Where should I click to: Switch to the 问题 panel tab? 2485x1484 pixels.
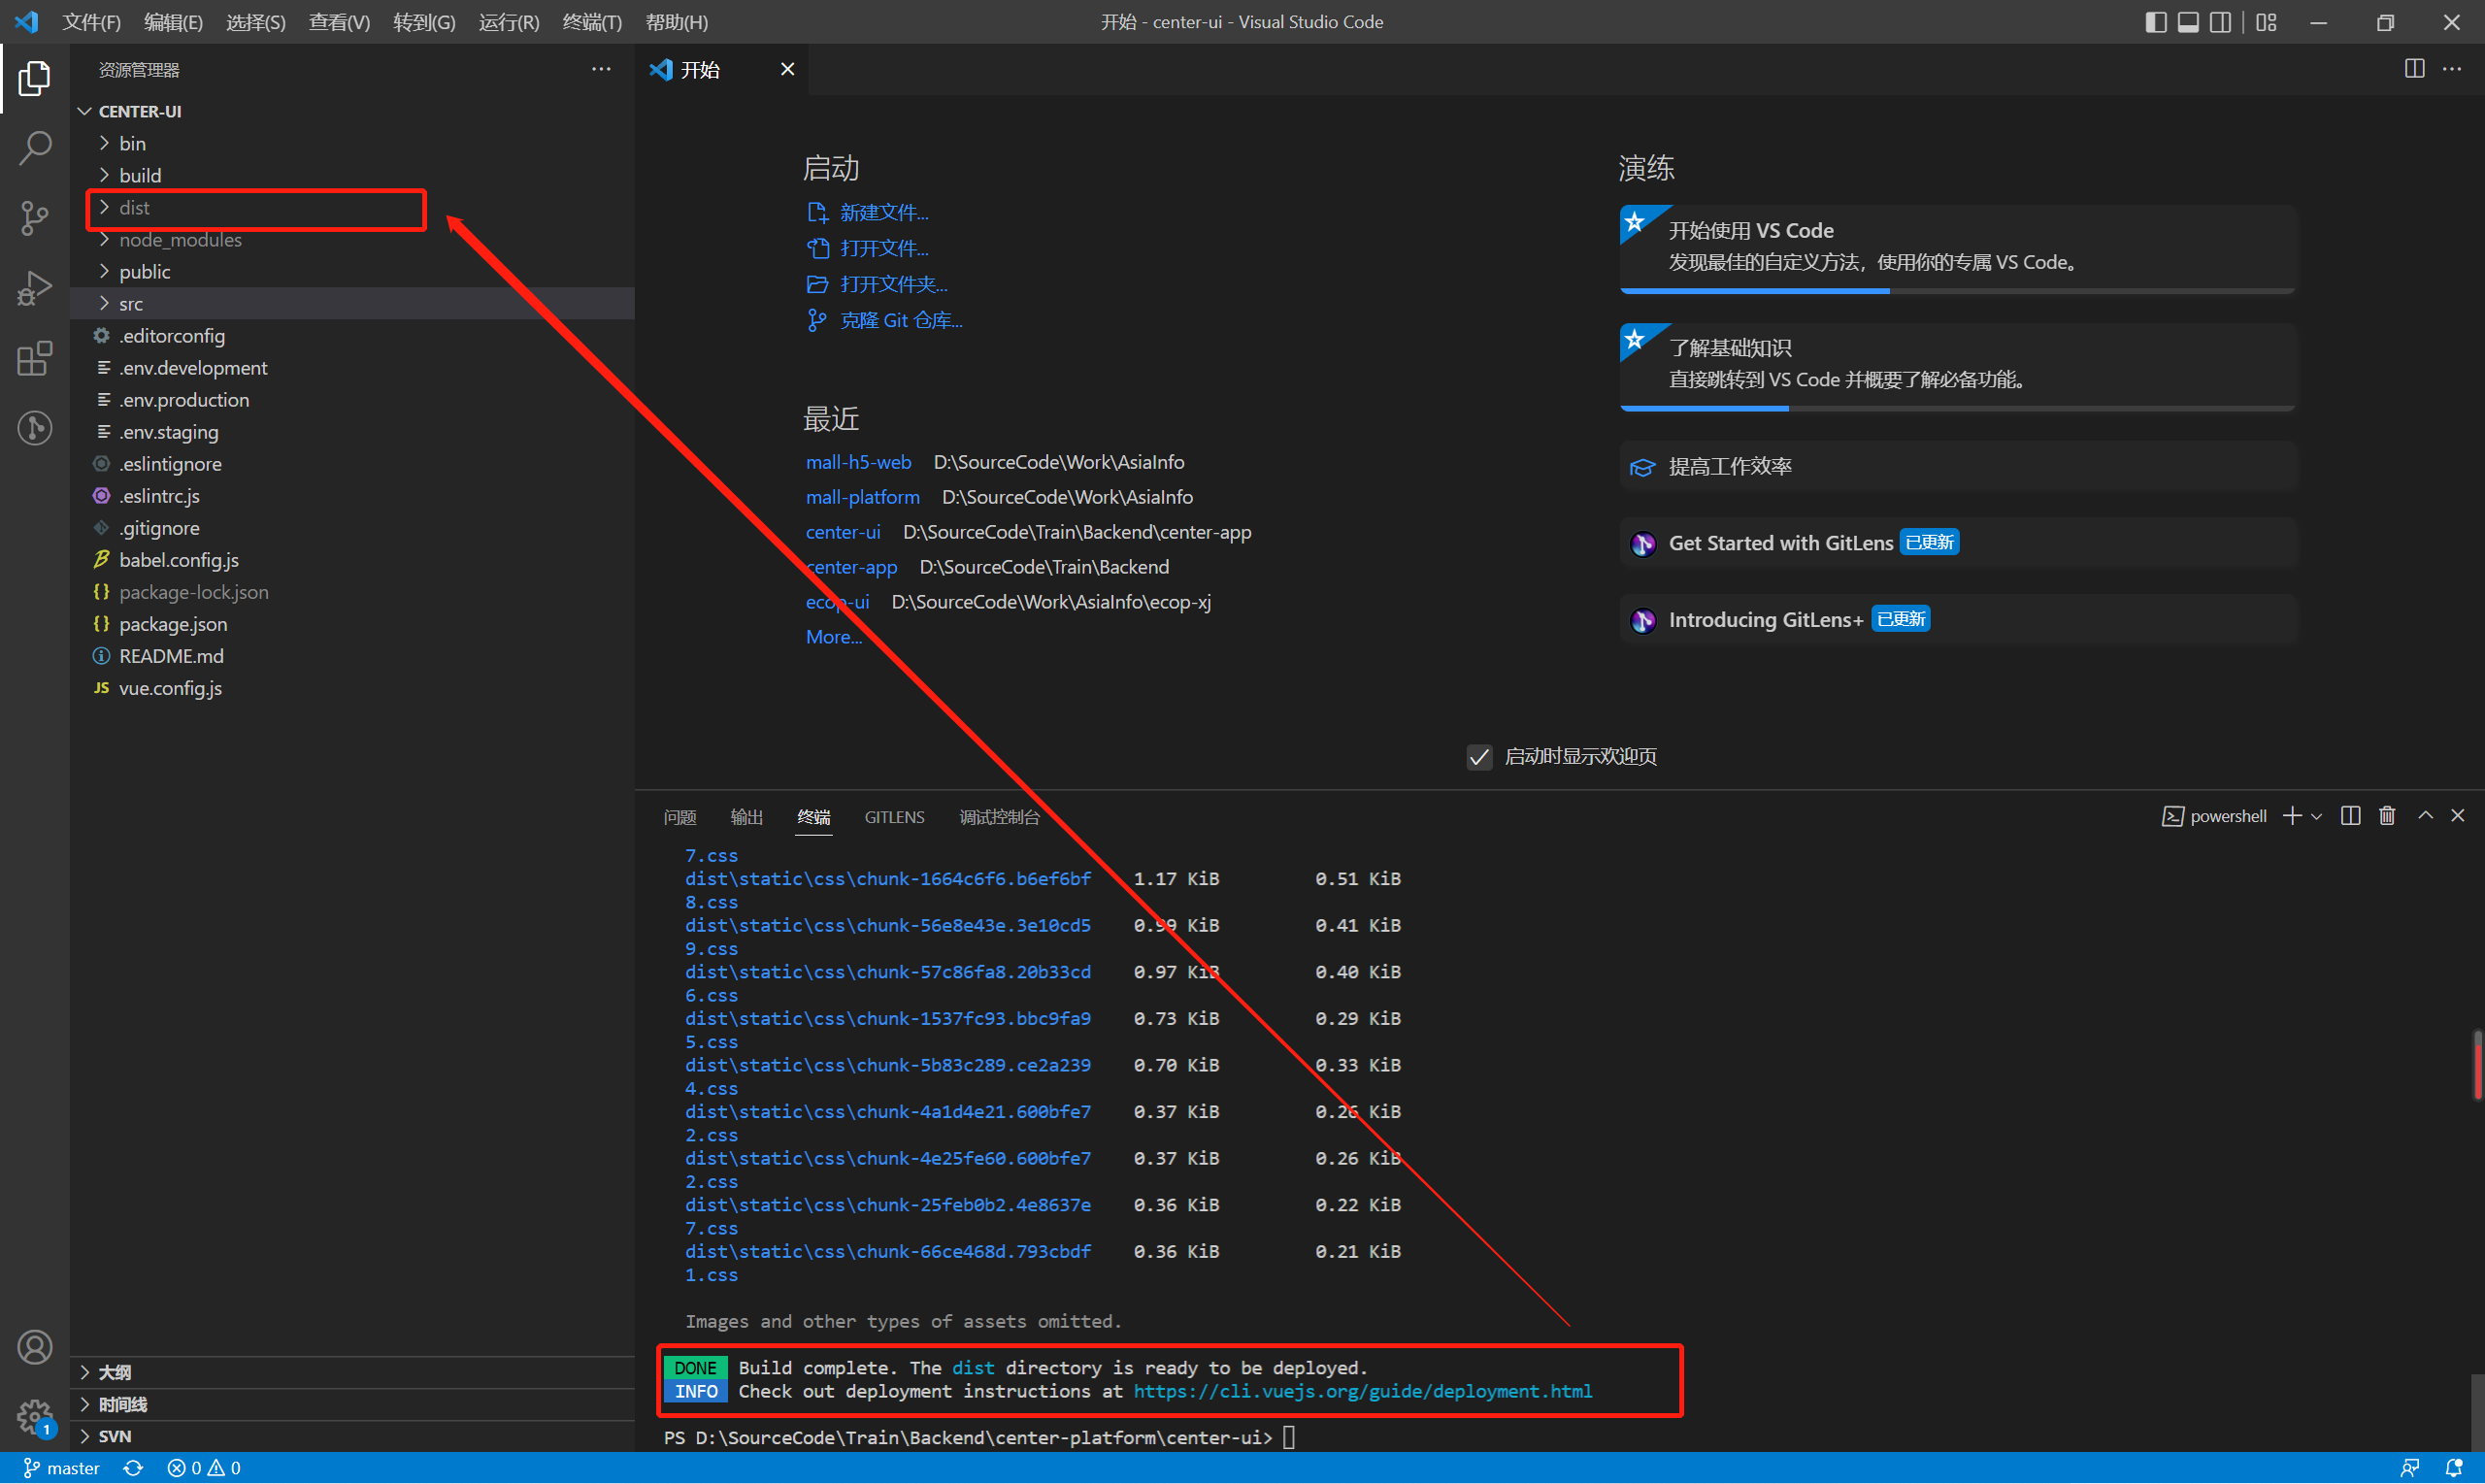point(679,817)
